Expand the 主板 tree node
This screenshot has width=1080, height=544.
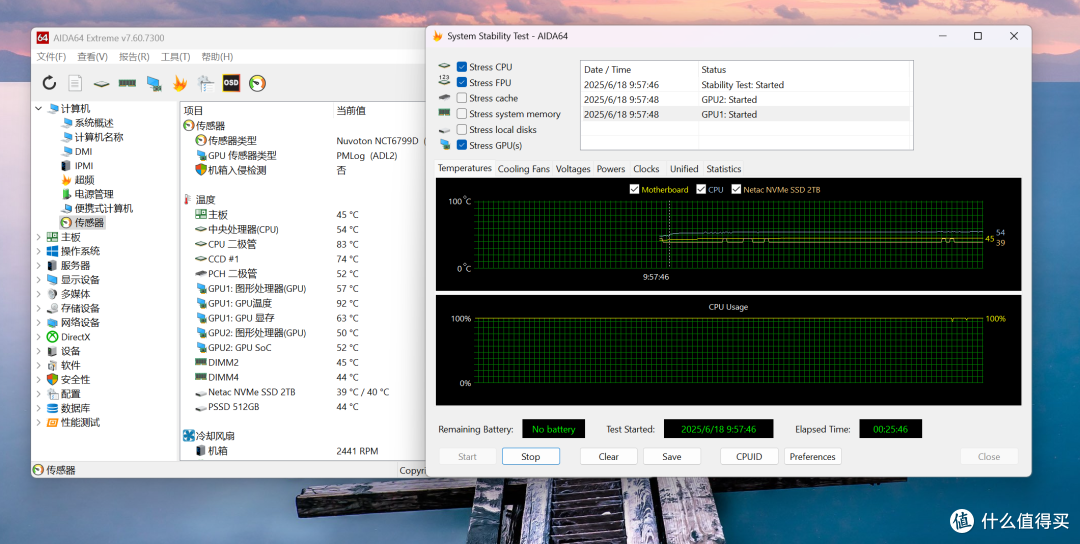tap(39, 237)
